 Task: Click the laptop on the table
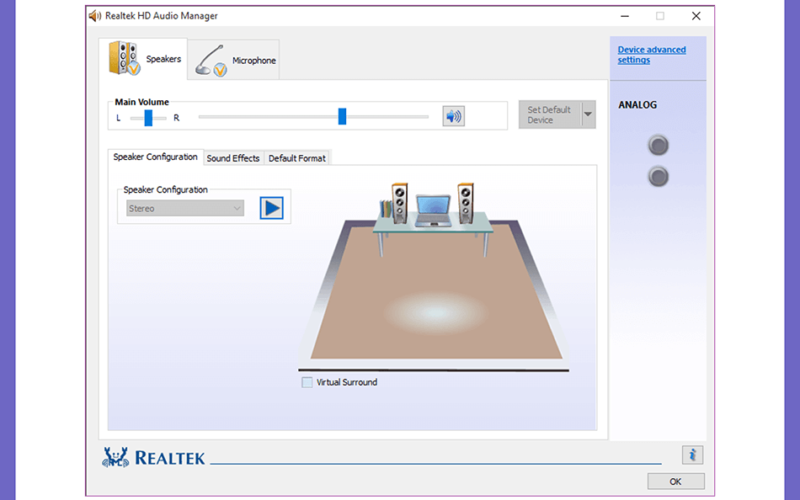pyautogui.click(x=433, y=210)
